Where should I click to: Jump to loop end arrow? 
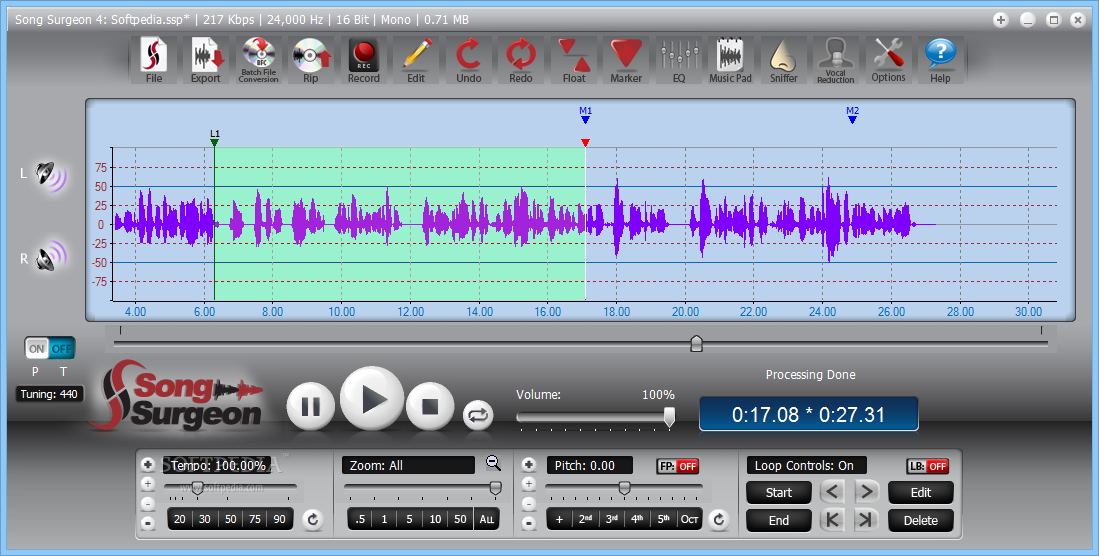[x=866, y=520]
